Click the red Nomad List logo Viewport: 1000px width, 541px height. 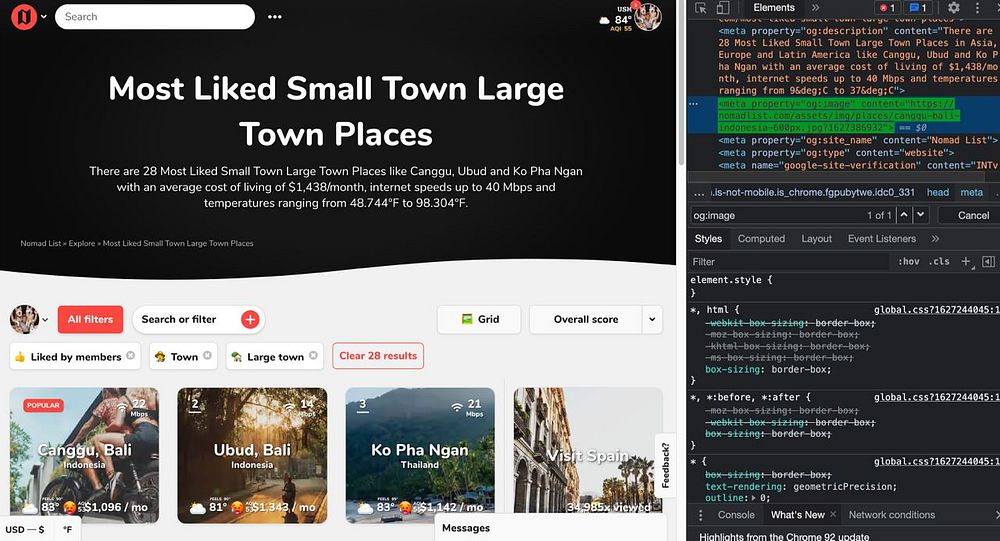(24, 17)
